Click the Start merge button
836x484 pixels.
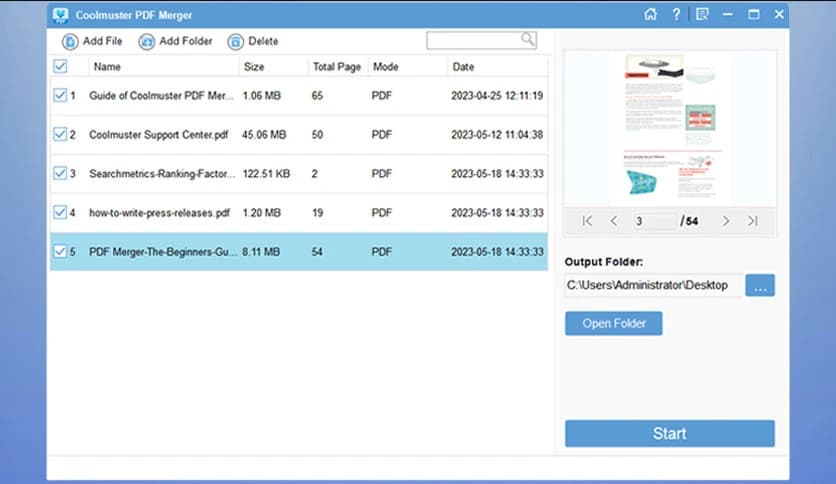pyautogui.click(x=670, y=433)
